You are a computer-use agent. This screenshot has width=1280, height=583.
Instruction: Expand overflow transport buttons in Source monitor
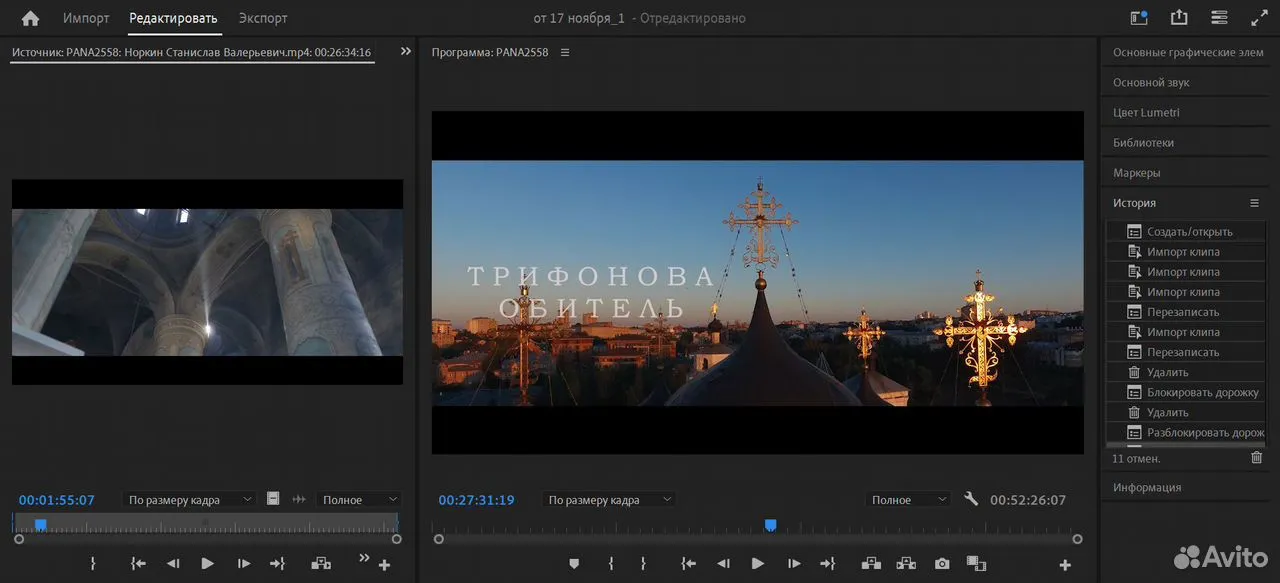(364, 557)
